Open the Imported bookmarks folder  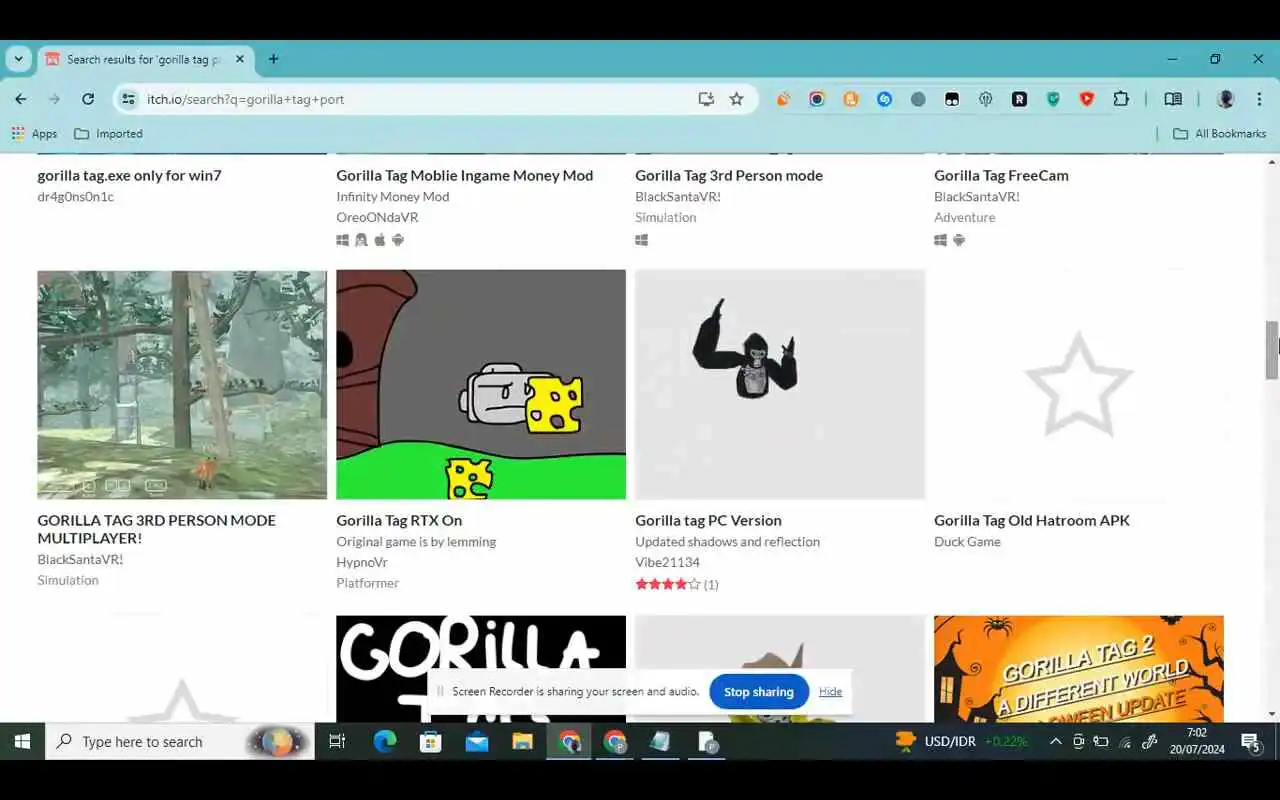pyautogui.click(x=108, y=133)
